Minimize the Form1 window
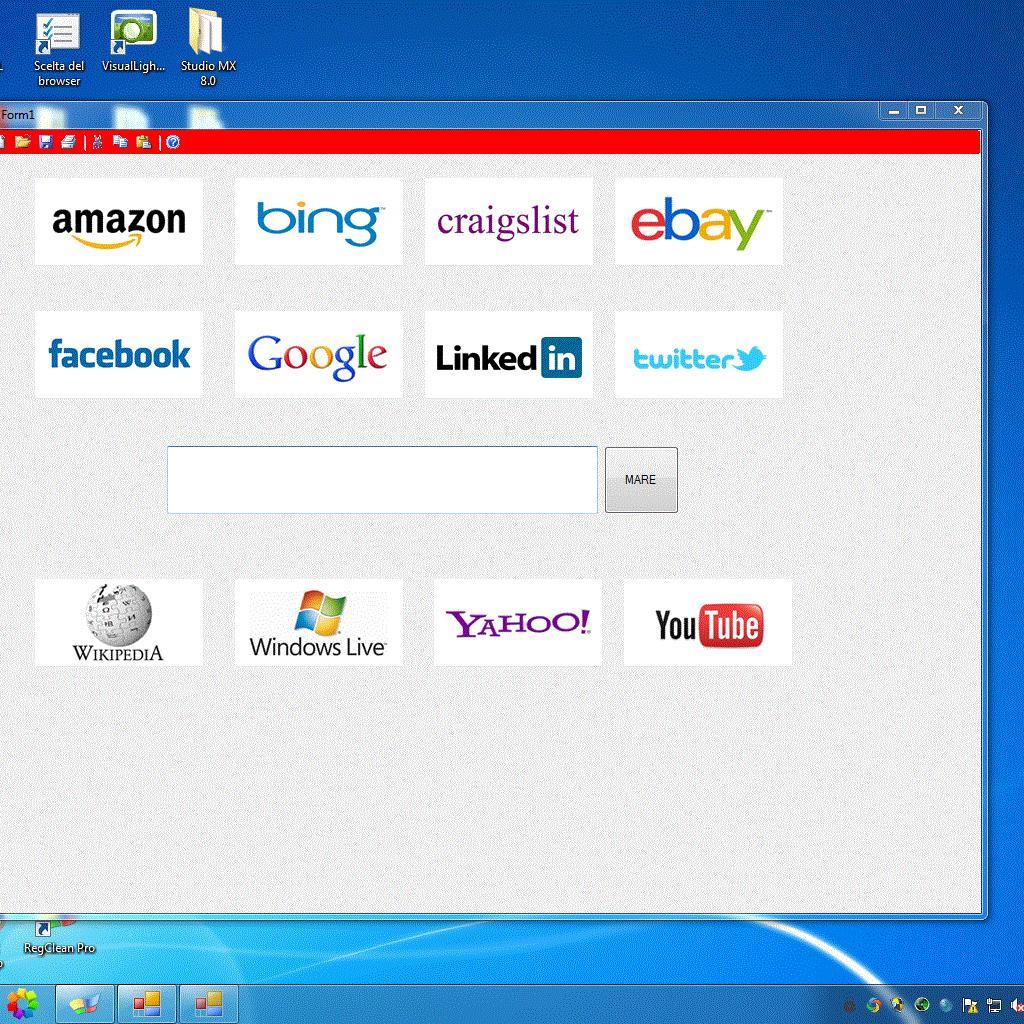This screenshot has width=1024, height=1024. 895,111
